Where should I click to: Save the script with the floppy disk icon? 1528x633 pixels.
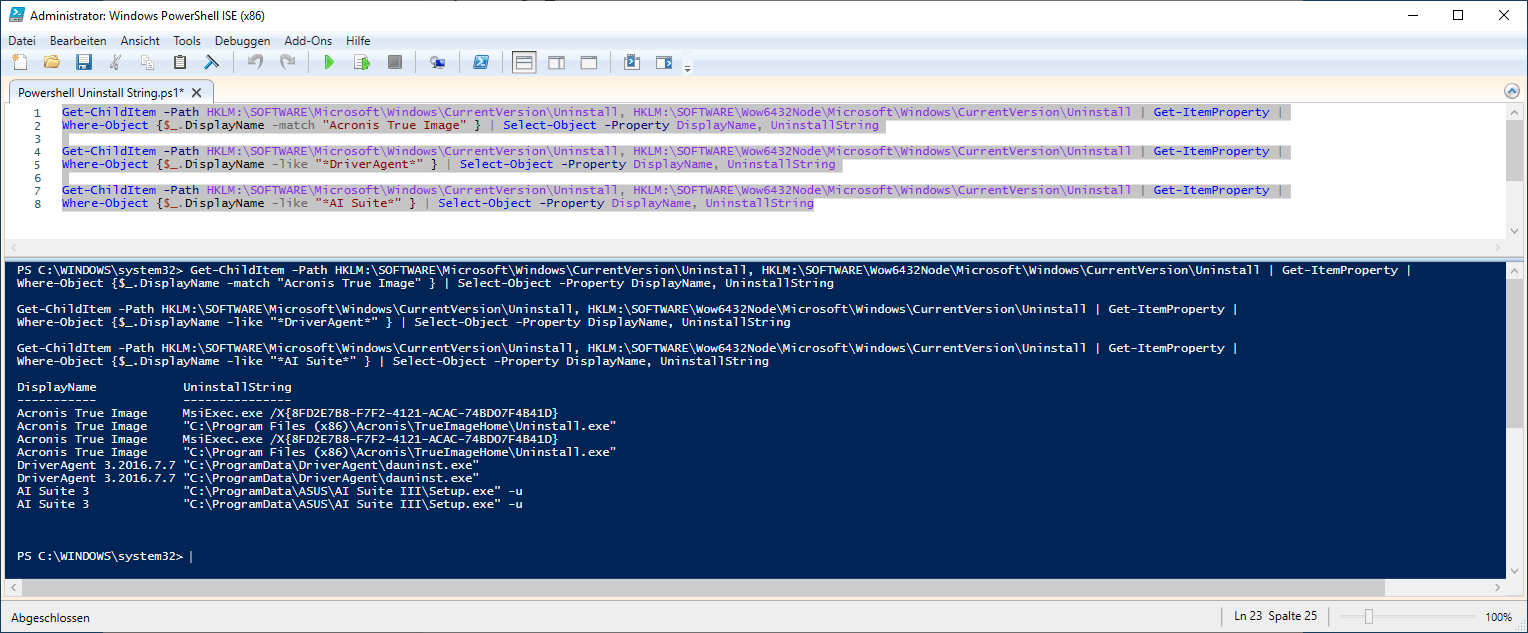[x=84, y=63]
